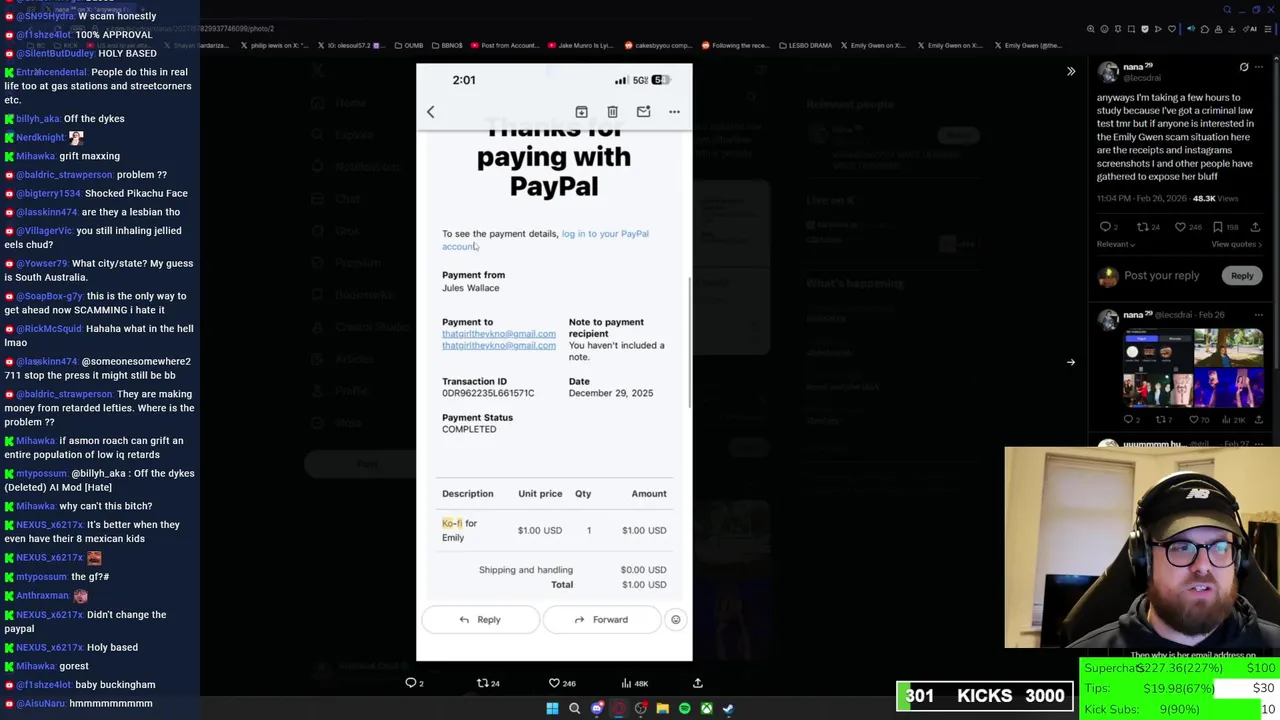Open Steam from the taskbar
The image size is (1280, 720).
point(728,709)
